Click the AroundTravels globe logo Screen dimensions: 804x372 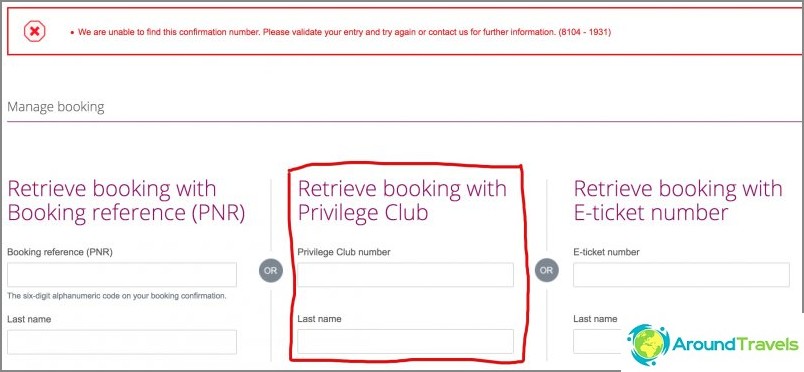pyautogui.click(x=648, y=344)
